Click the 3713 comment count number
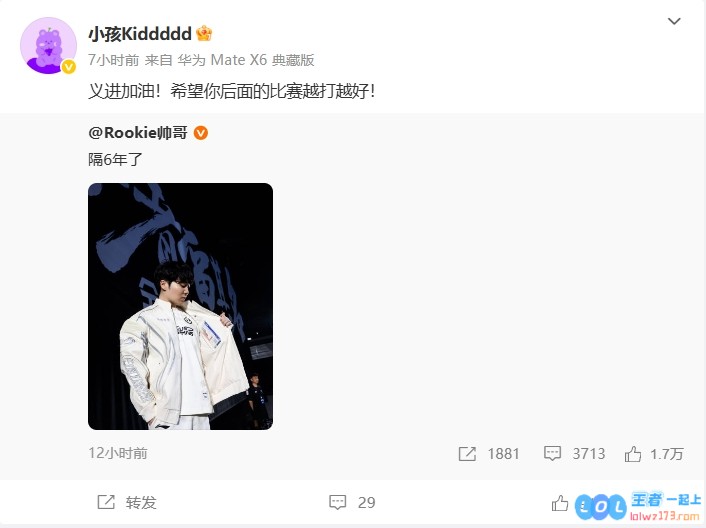 pyautogui.click(x=589, y=454)
